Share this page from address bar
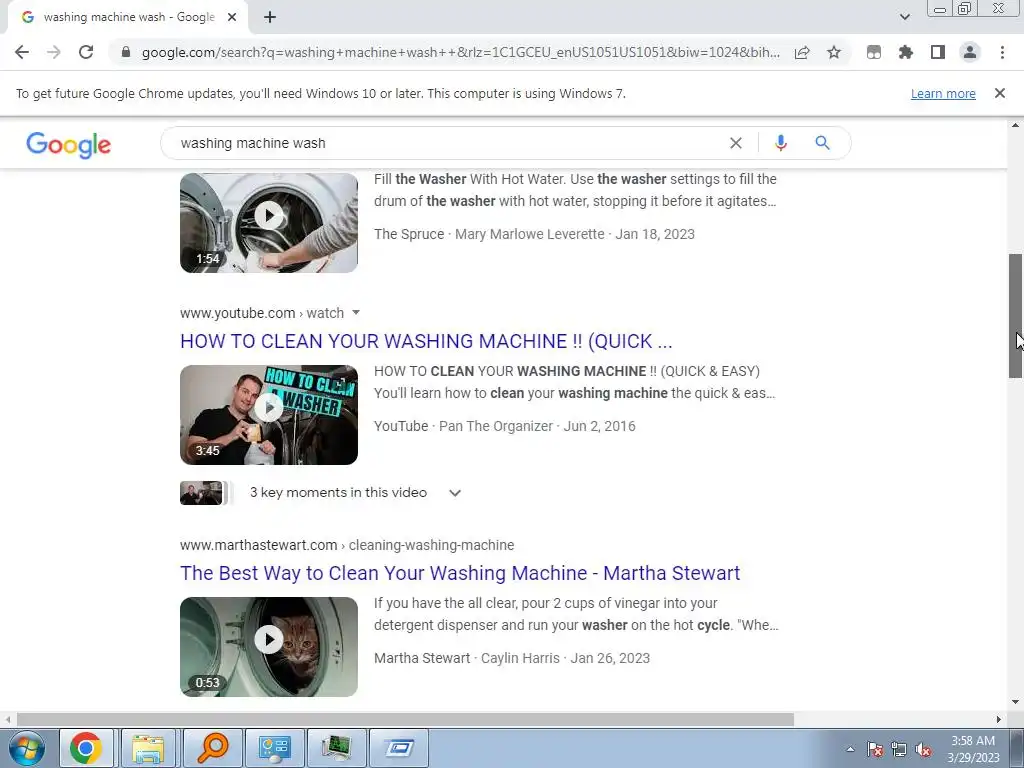 click(x=802, y=52)
